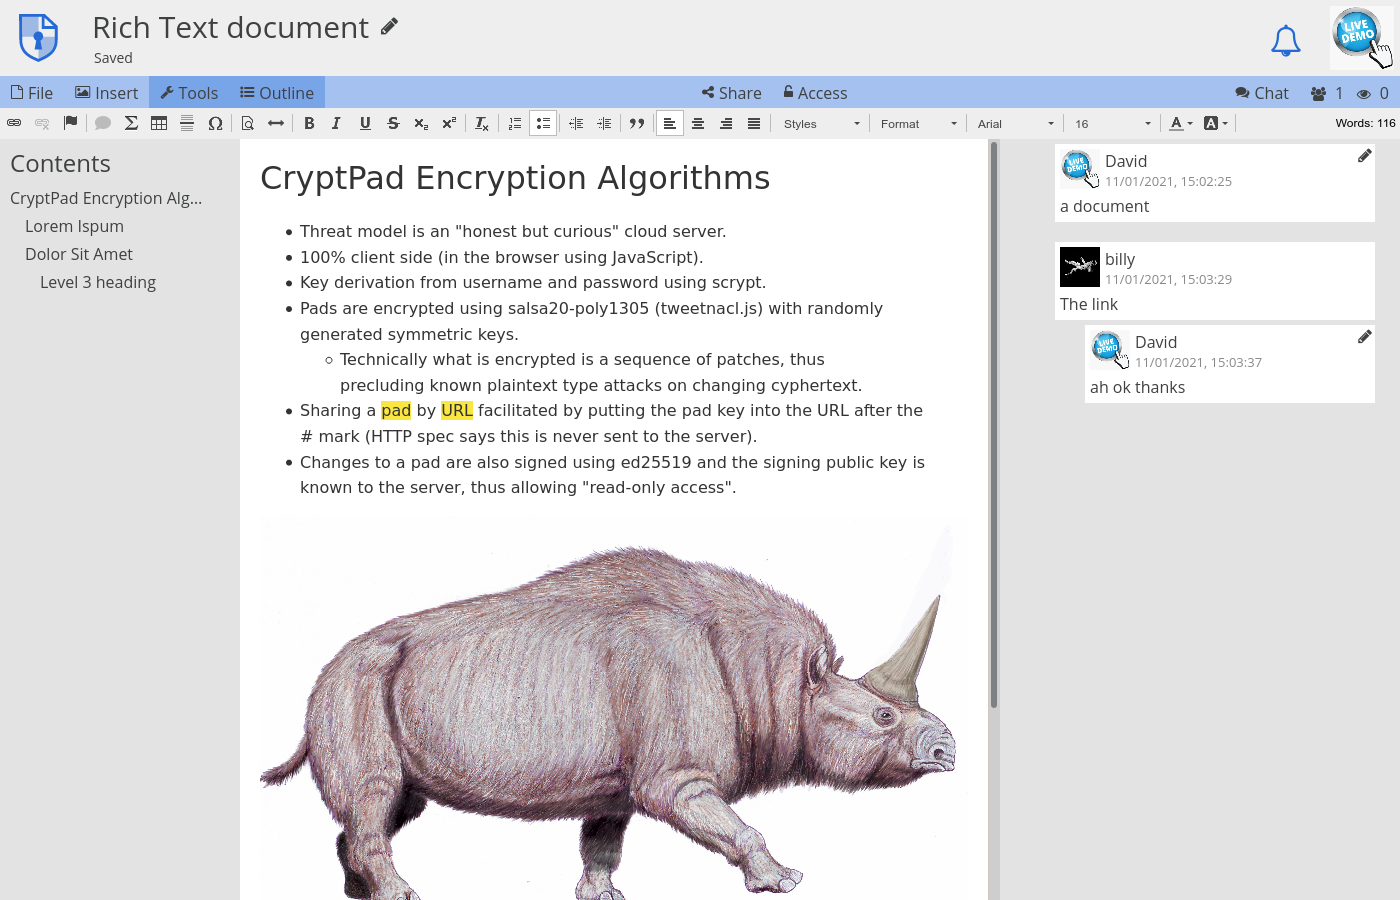Image resolution: width=1400 pixels, height=900 pixels.
Task: Open the Arial font family dropdown
Action: click(x=1015, y=123)
